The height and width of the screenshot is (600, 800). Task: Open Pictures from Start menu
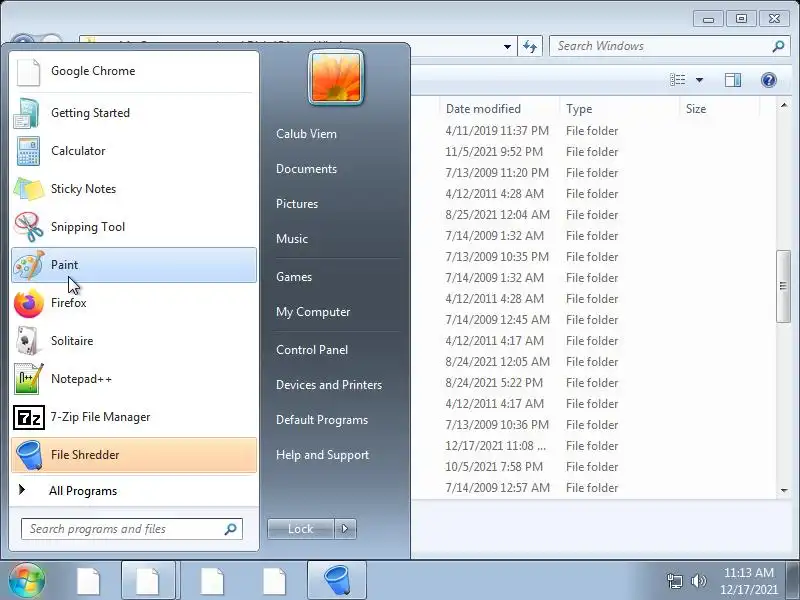click(x=297, y=204)
